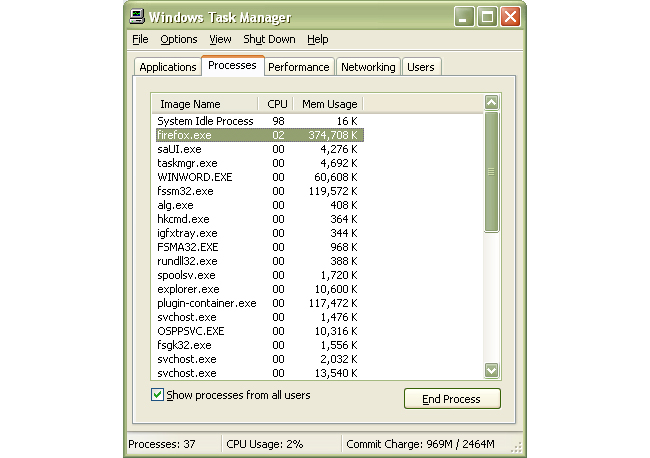Image resolution: width=650 pixels, height=458 pixels.
Task: Open the File menu
Action: tap(140, 39)
